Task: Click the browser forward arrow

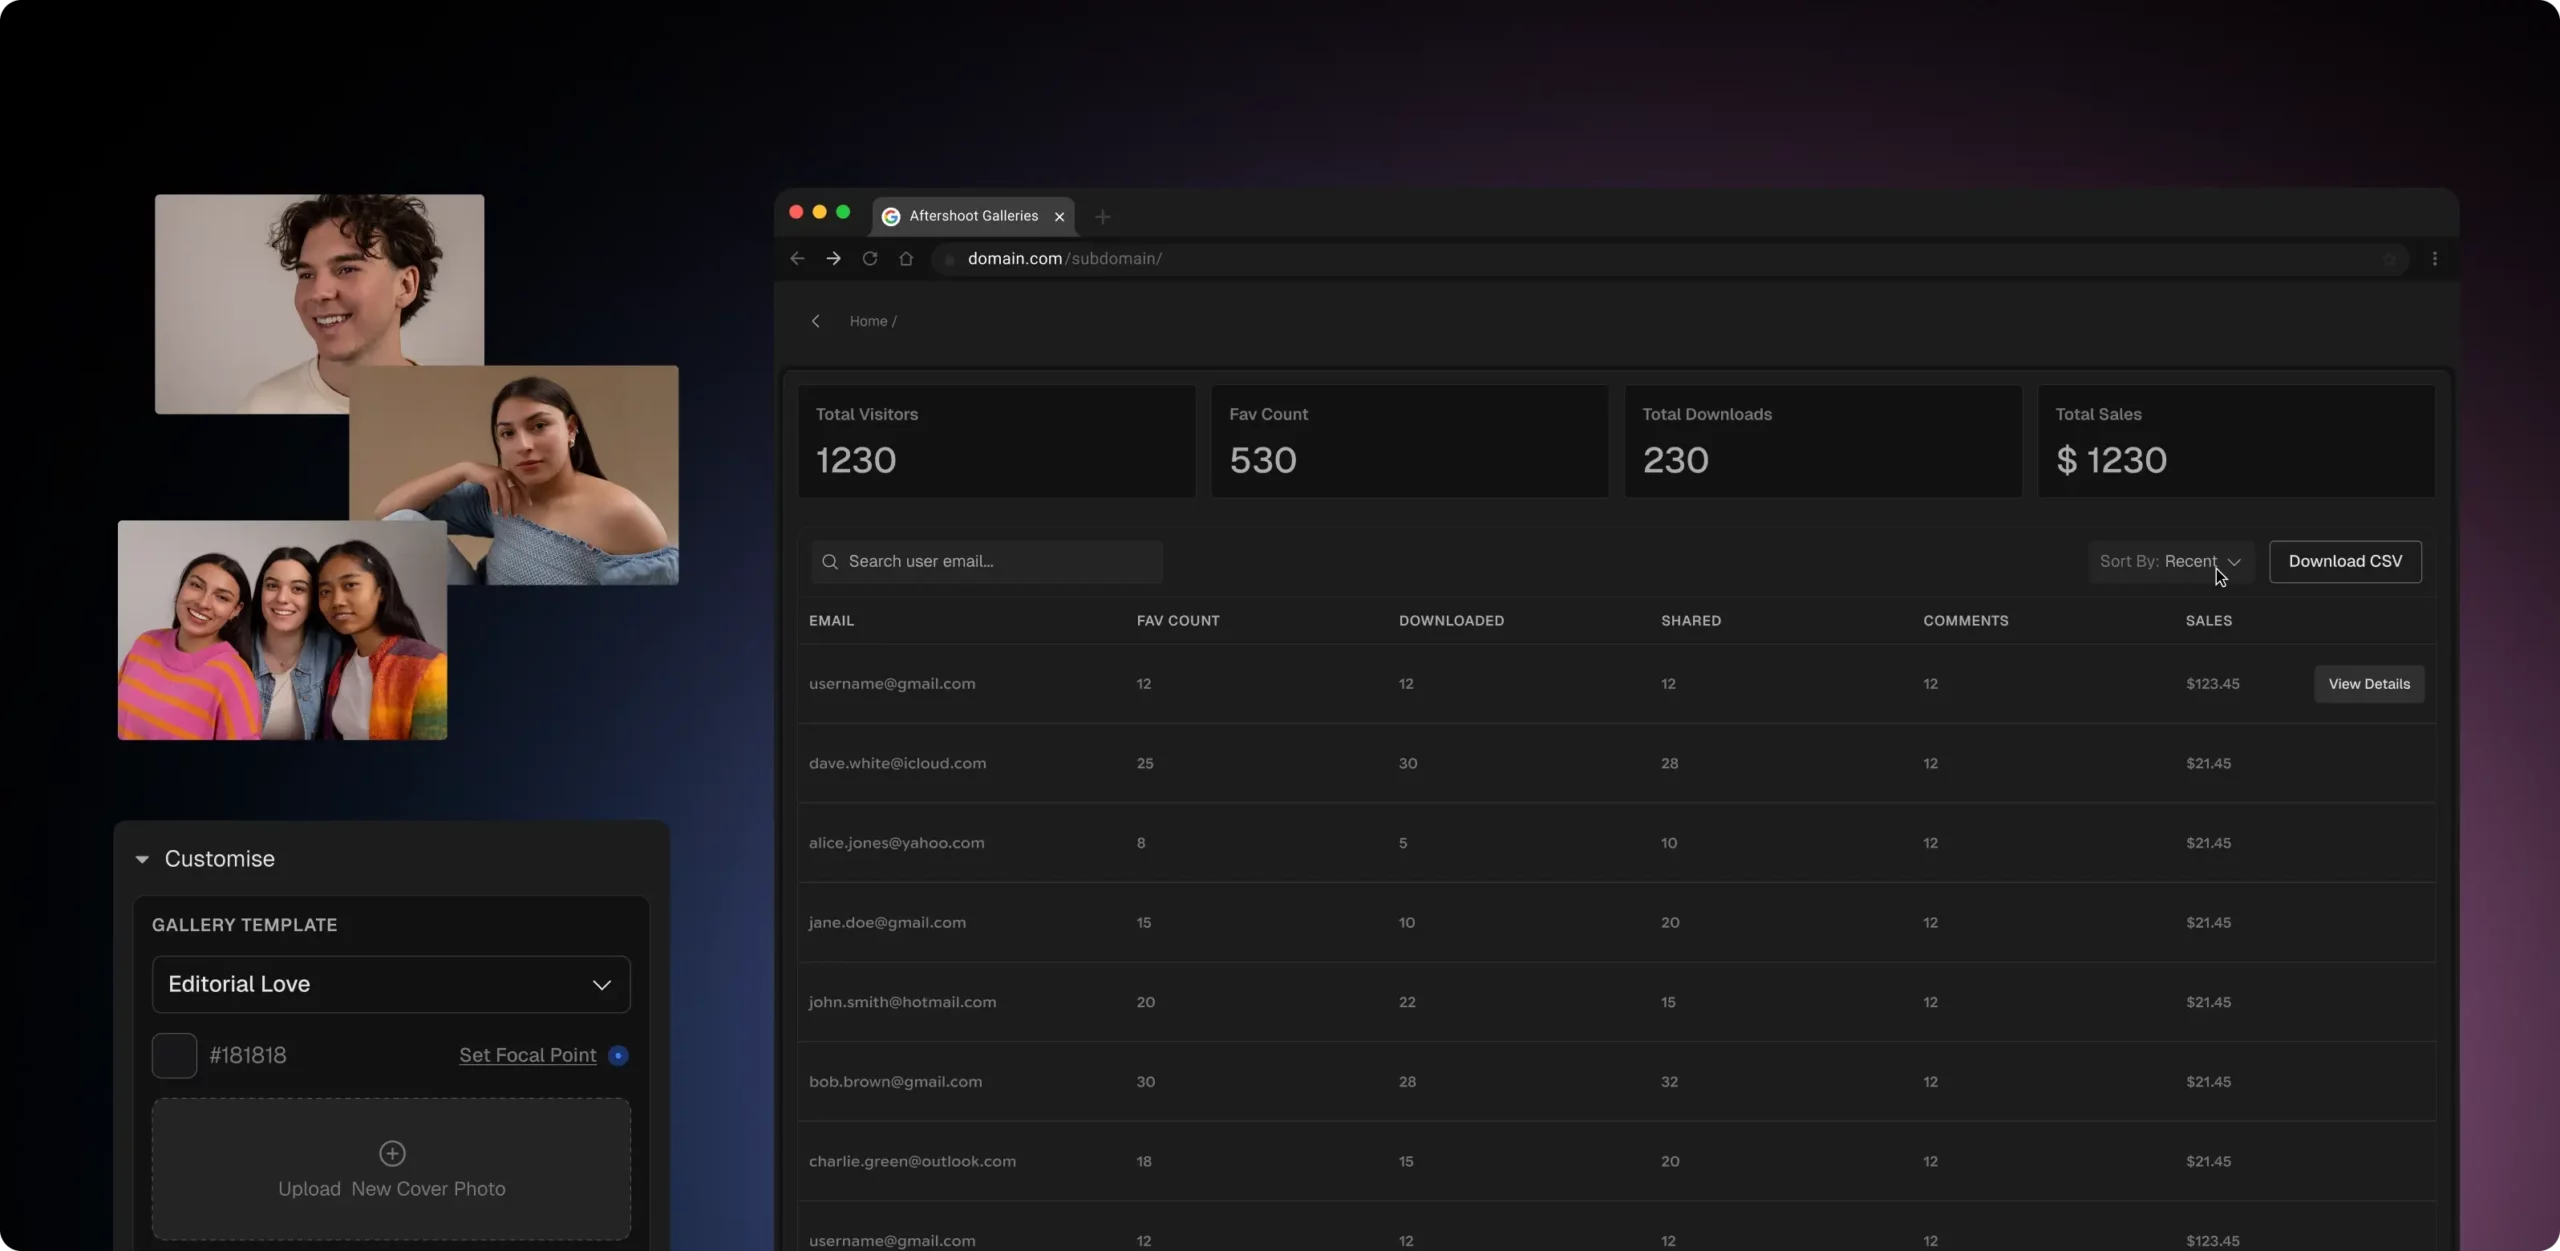Action: 833,258
